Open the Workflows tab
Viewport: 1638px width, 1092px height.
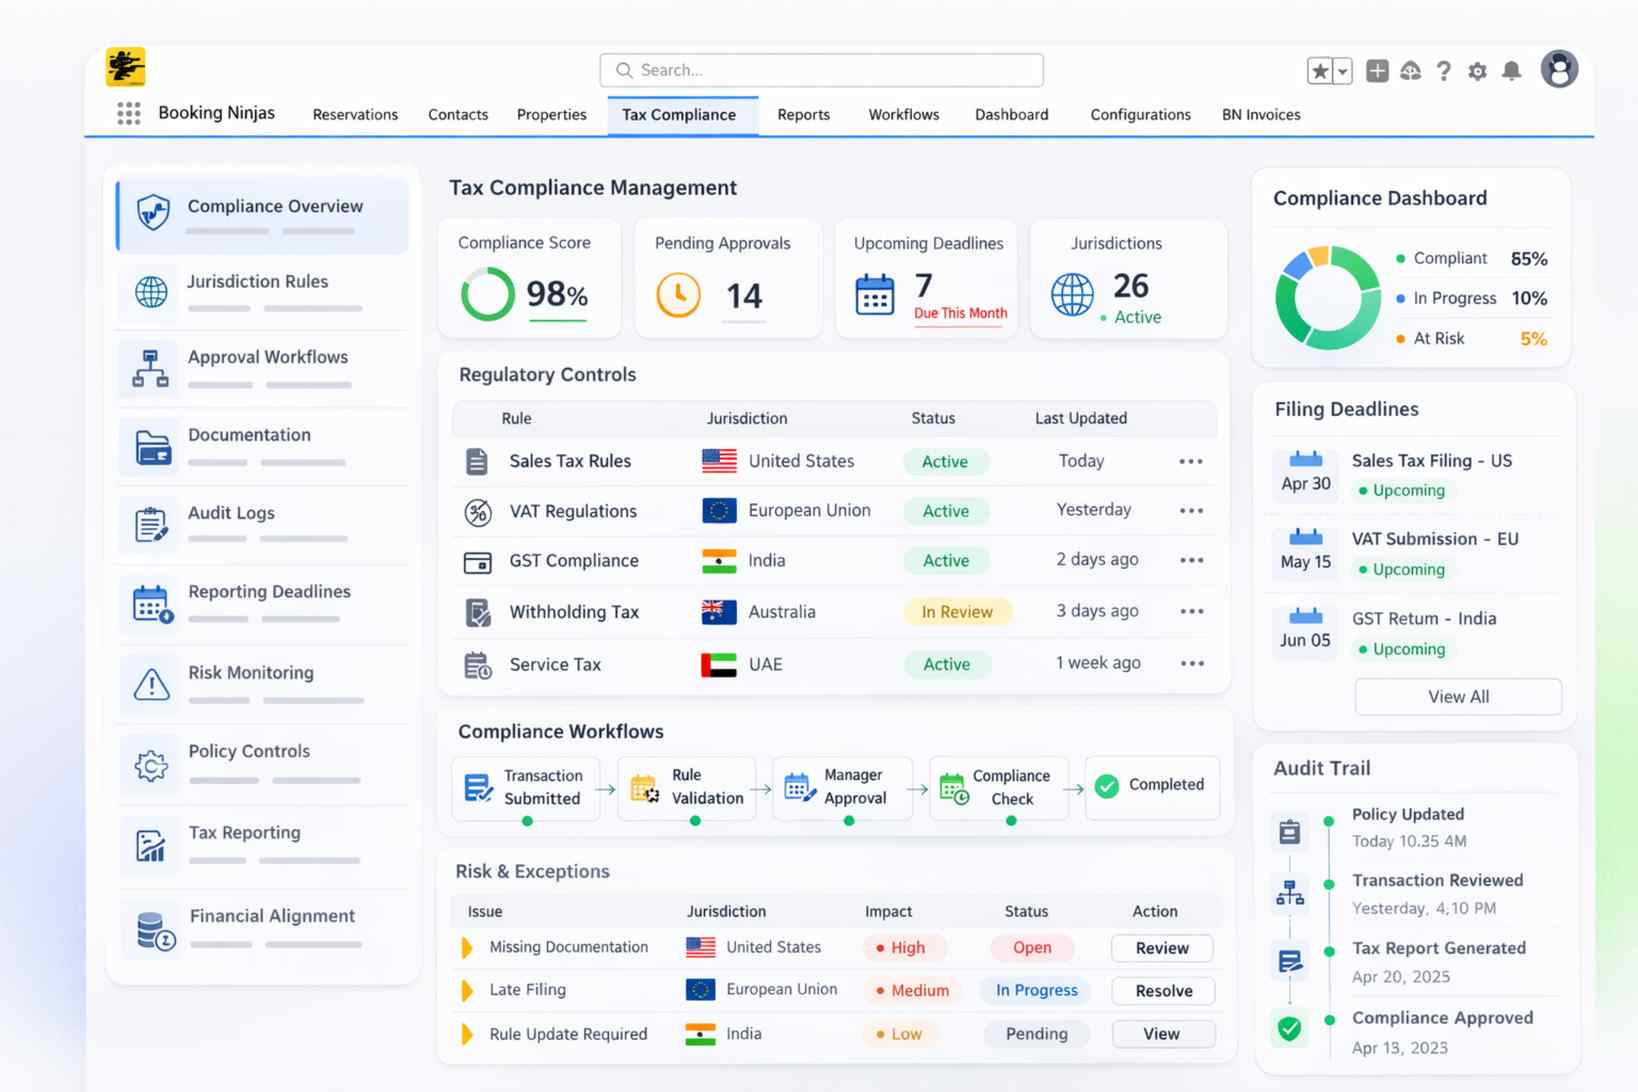coord(903,114)
